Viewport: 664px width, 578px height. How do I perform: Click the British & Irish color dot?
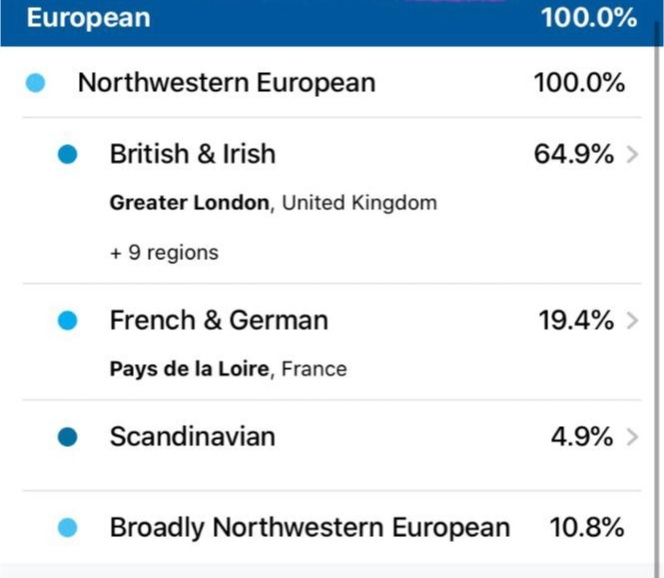tap(68, 155)
